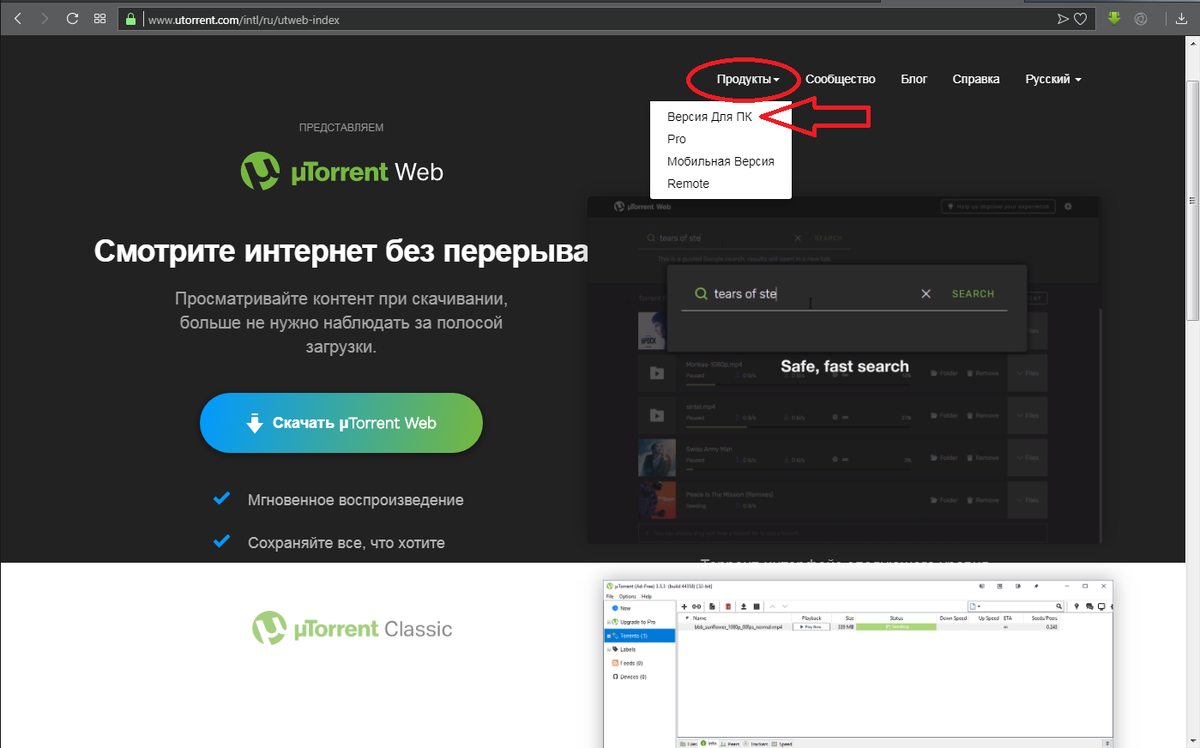Click the green Seeding progress bar
The height and width of the screenshot is (748, 1200).
point(896,626)
